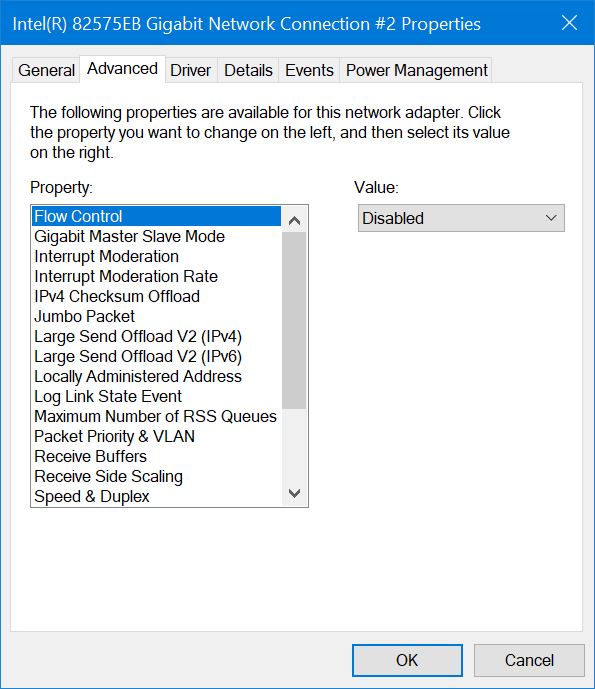595x689 pixels.
Task: Select Receive Side Scaling
Action: coord(156,476)
